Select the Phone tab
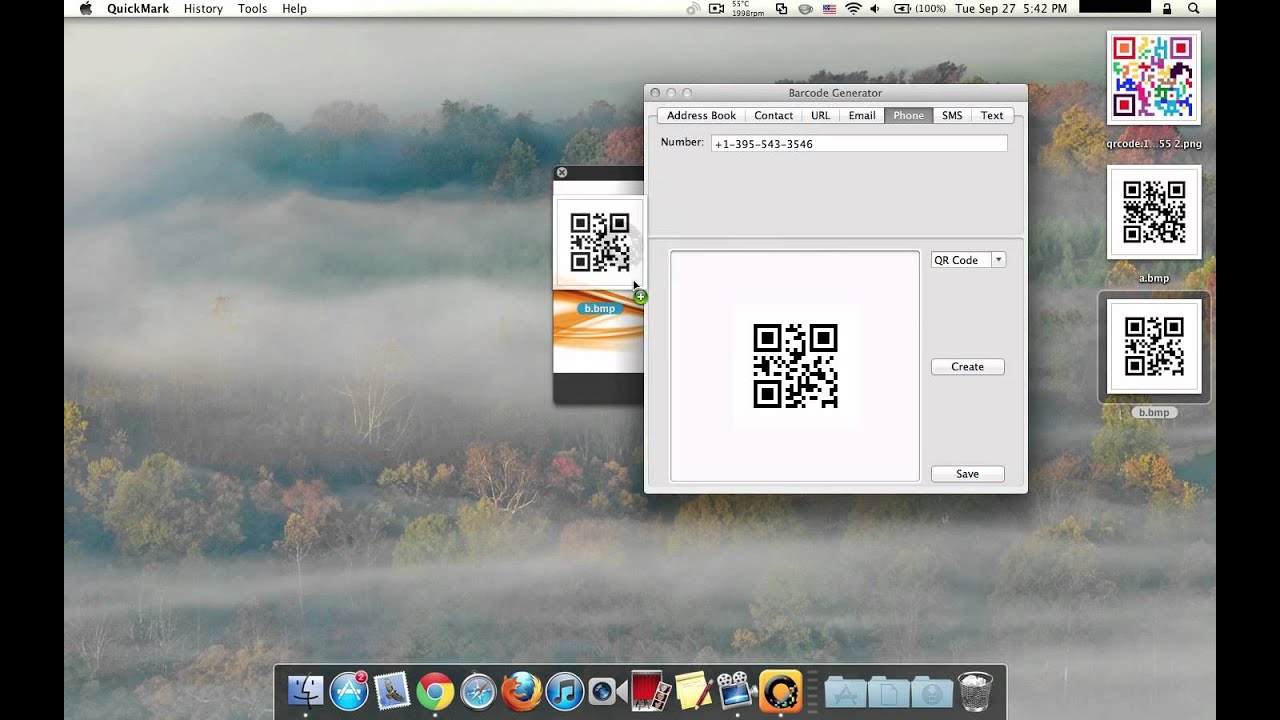 click(x=909, y=116)
